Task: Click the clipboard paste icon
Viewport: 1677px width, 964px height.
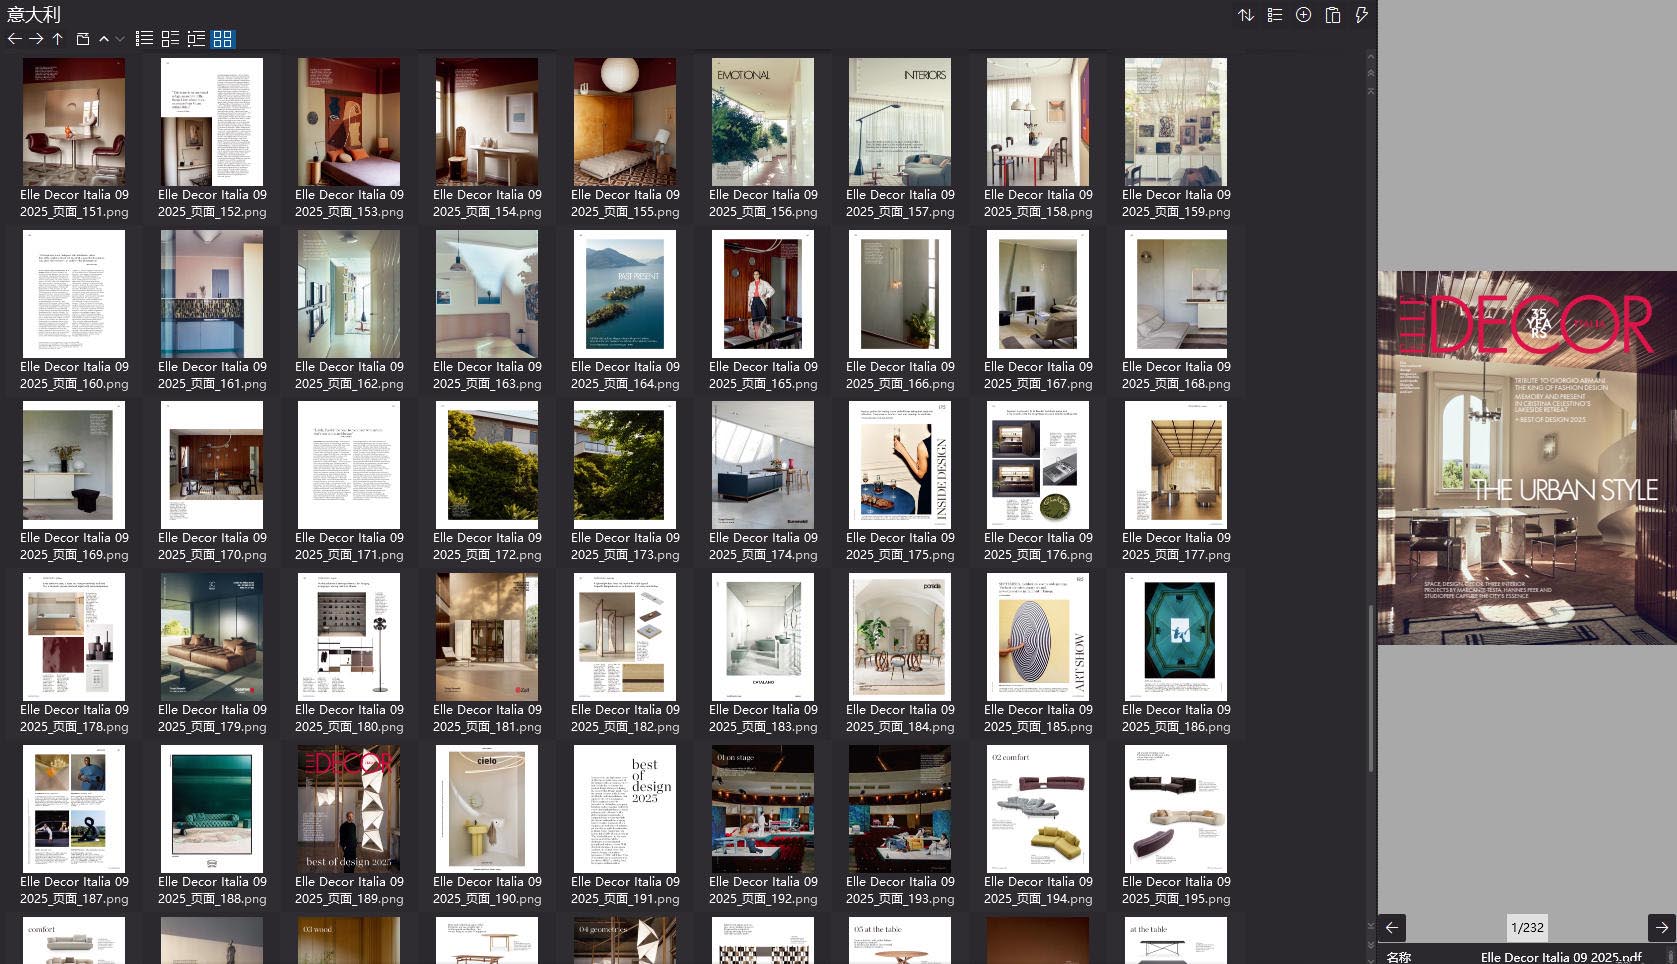Action: [1333, 15]
